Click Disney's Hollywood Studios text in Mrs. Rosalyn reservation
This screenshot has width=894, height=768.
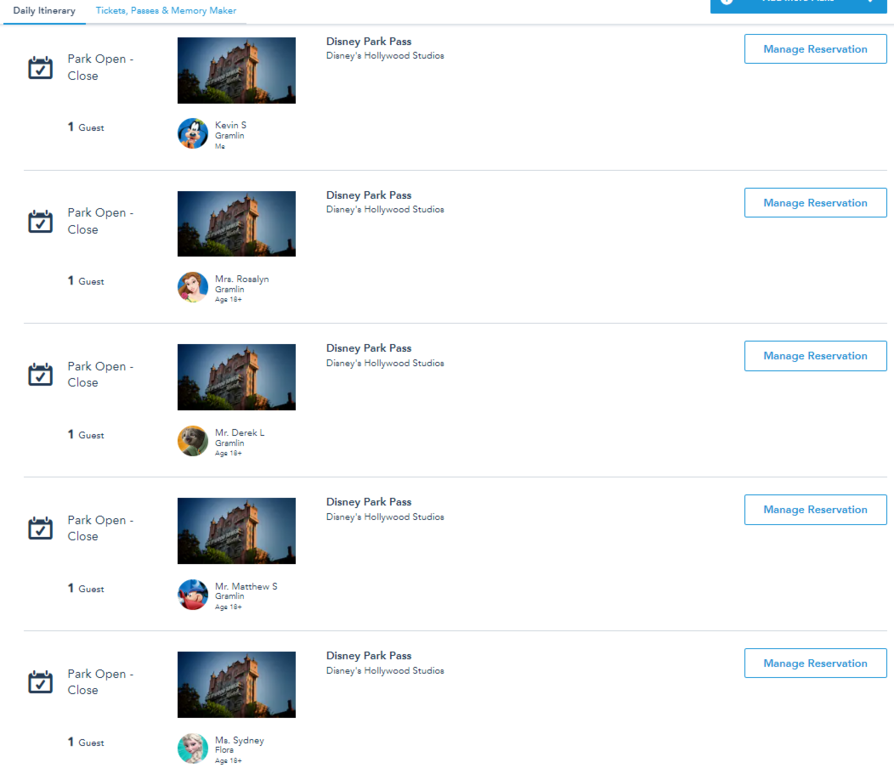(385, 210)
